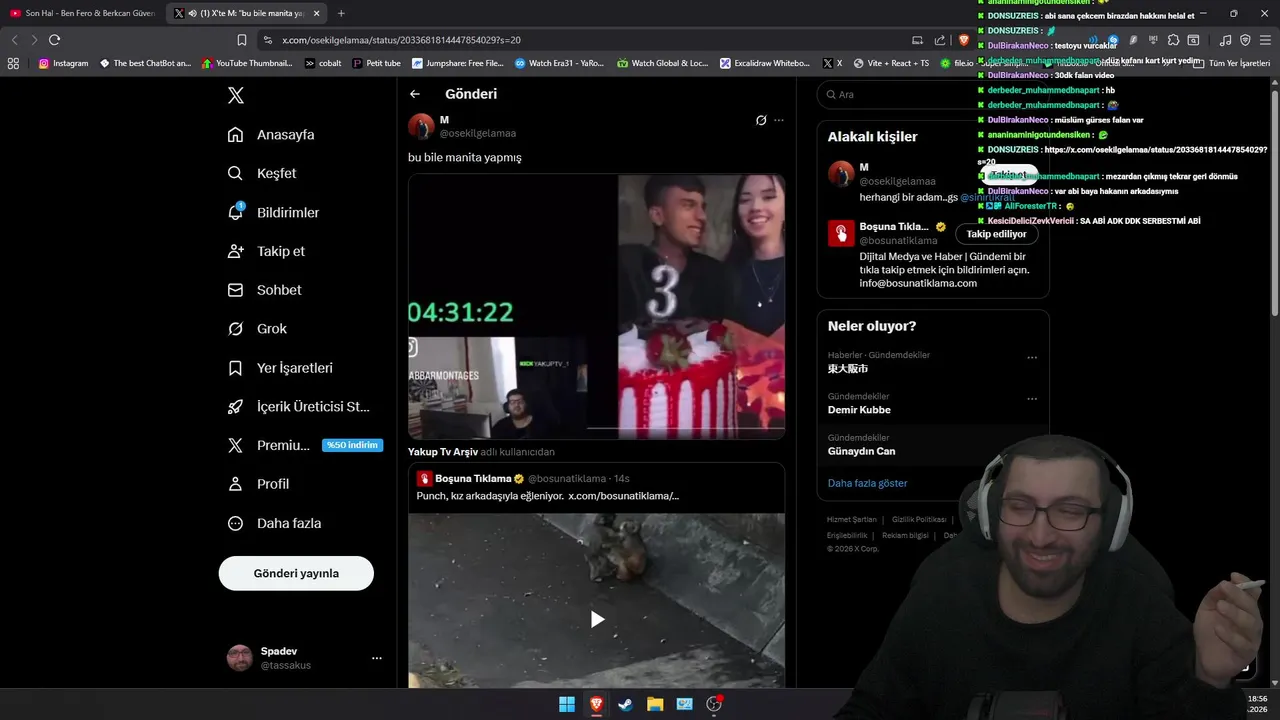Click @osekilgelamaa handle on the post
The image size is (1280, 720).
(x=478, y=133)
